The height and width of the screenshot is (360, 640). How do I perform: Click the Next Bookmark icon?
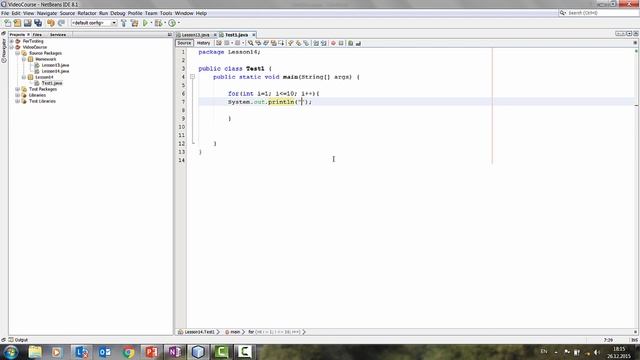(298, 43)
